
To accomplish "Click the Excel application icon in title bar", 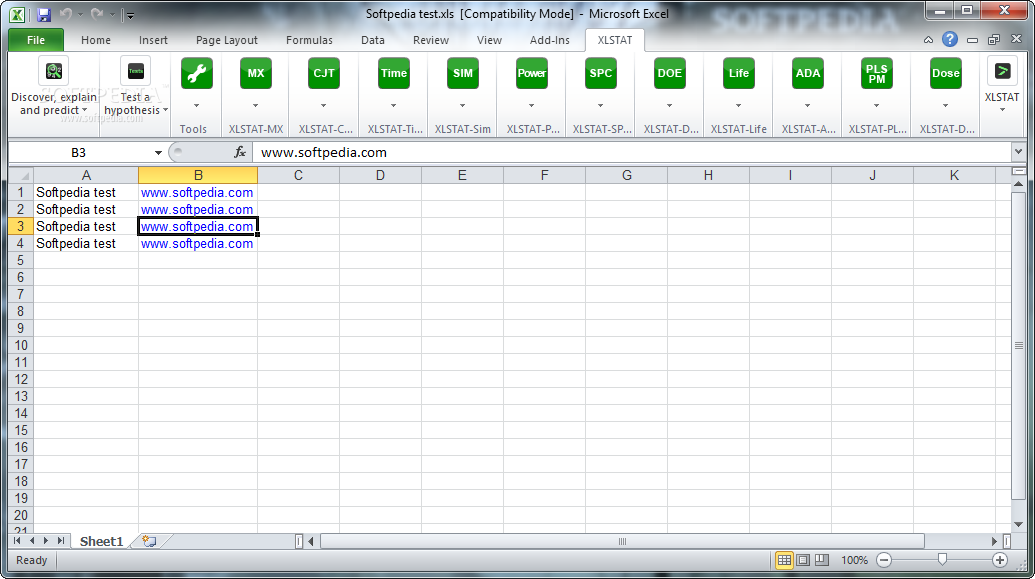I will point(17,14).
